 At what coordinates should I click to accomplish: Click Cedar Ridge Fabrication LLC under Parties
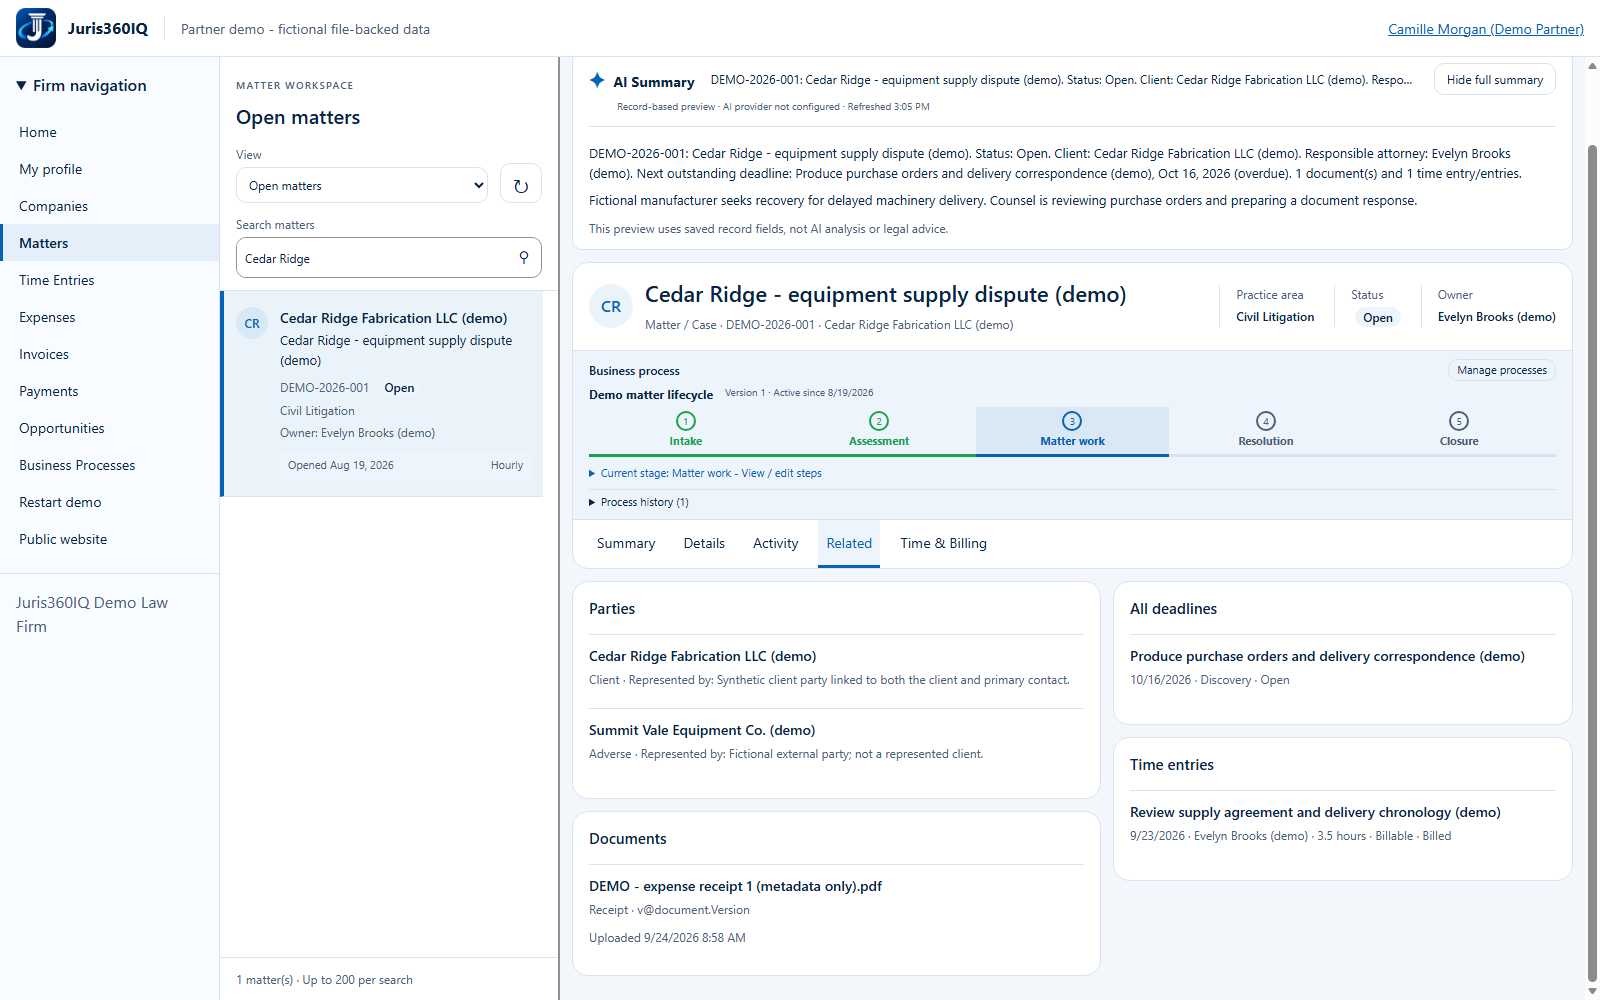(702, 656)
